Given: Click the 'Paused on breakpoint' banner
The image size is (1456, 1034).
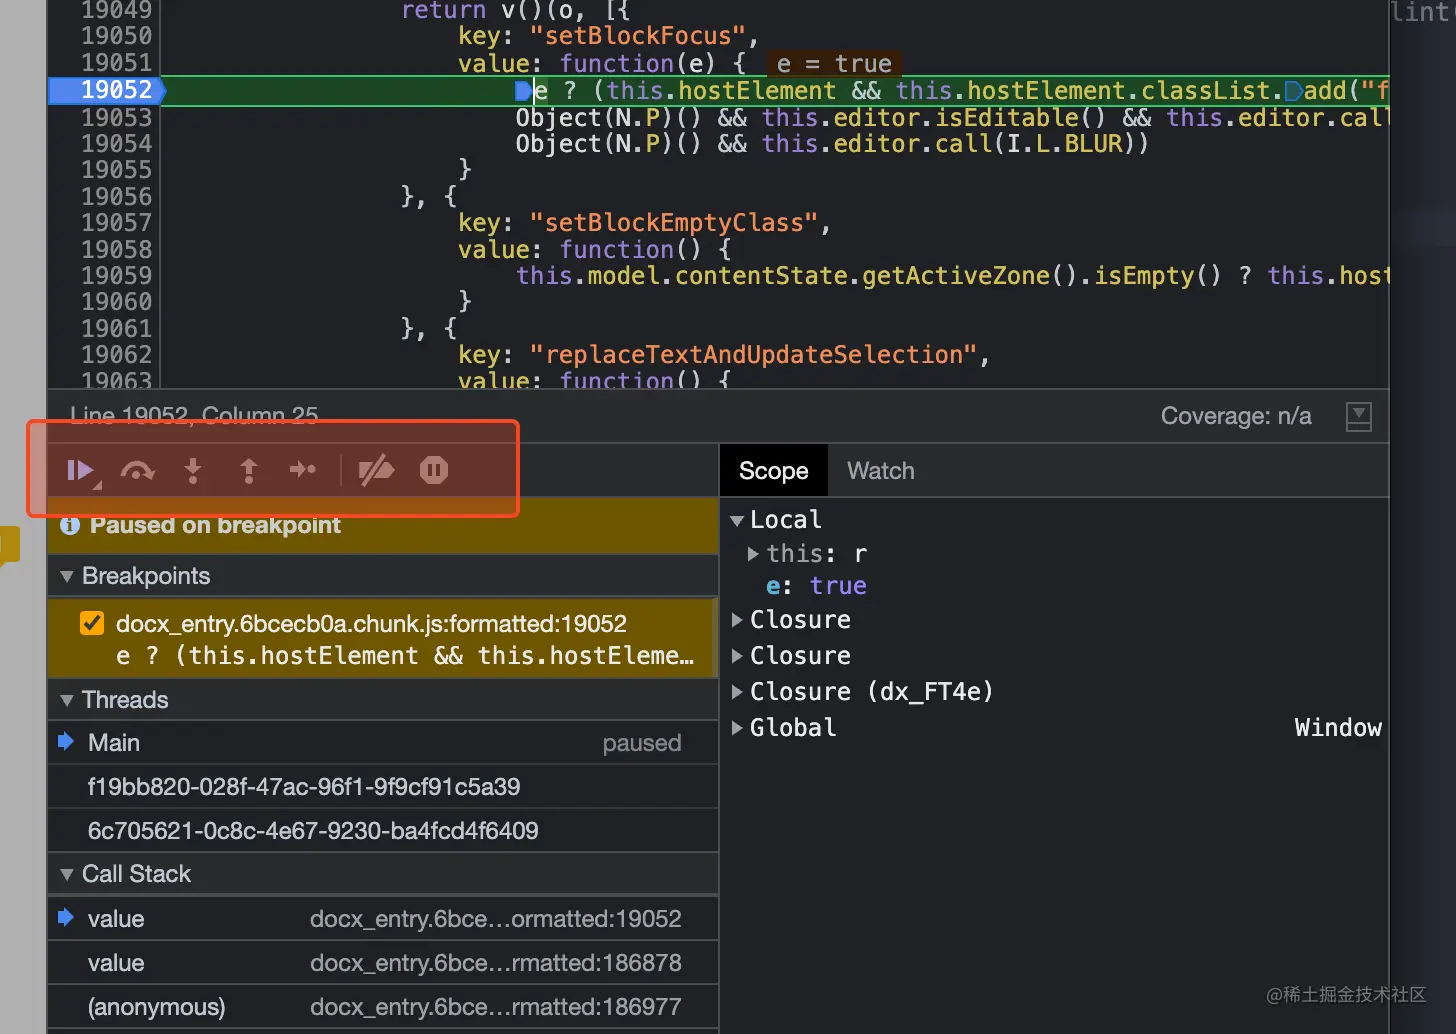Looking at the screenshot, I should [383, 526].
